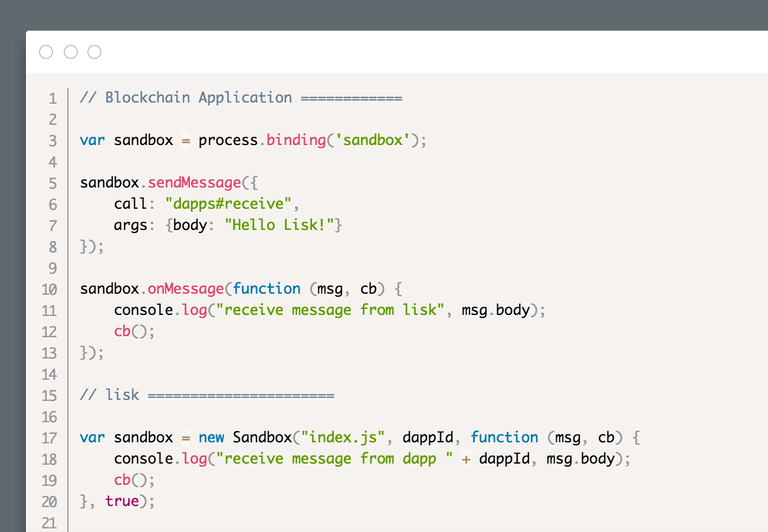Click "msg.body" on line 11

(x=496, y=311)
